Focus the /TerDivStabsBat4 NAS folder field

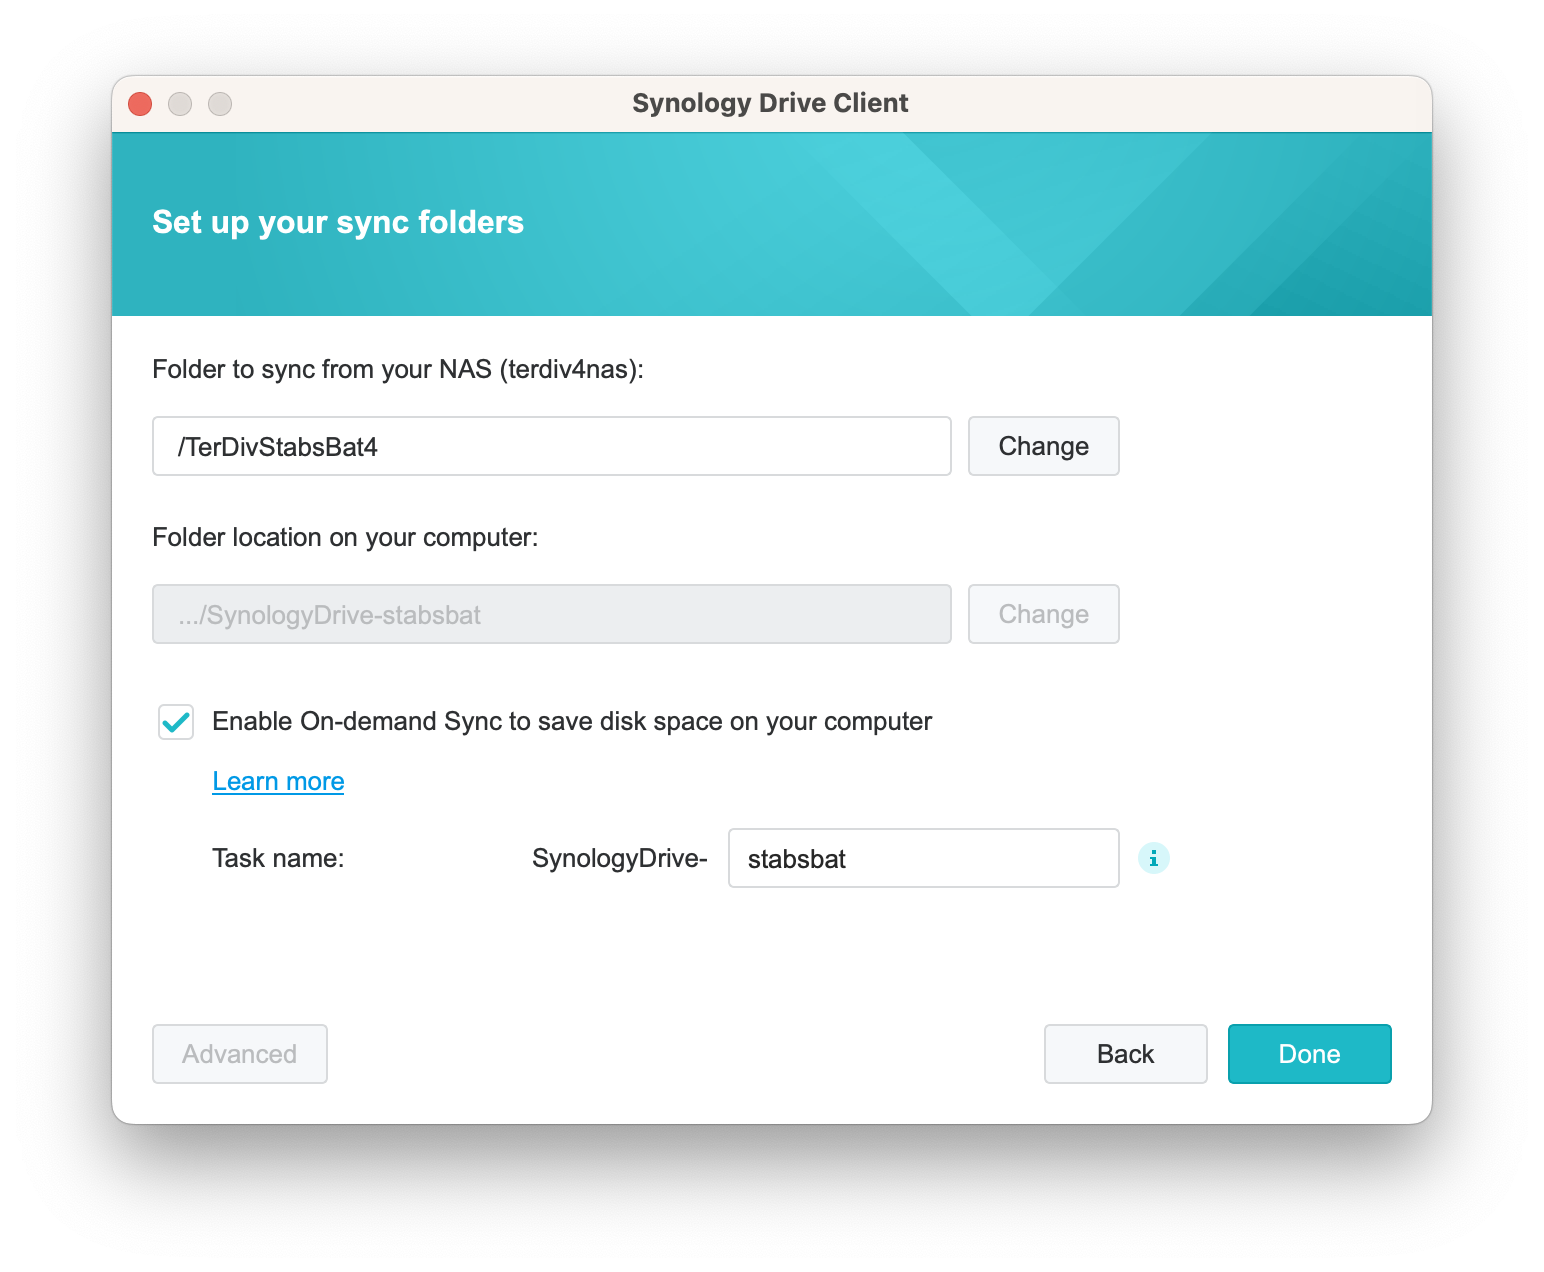click(x=551, y=446)
